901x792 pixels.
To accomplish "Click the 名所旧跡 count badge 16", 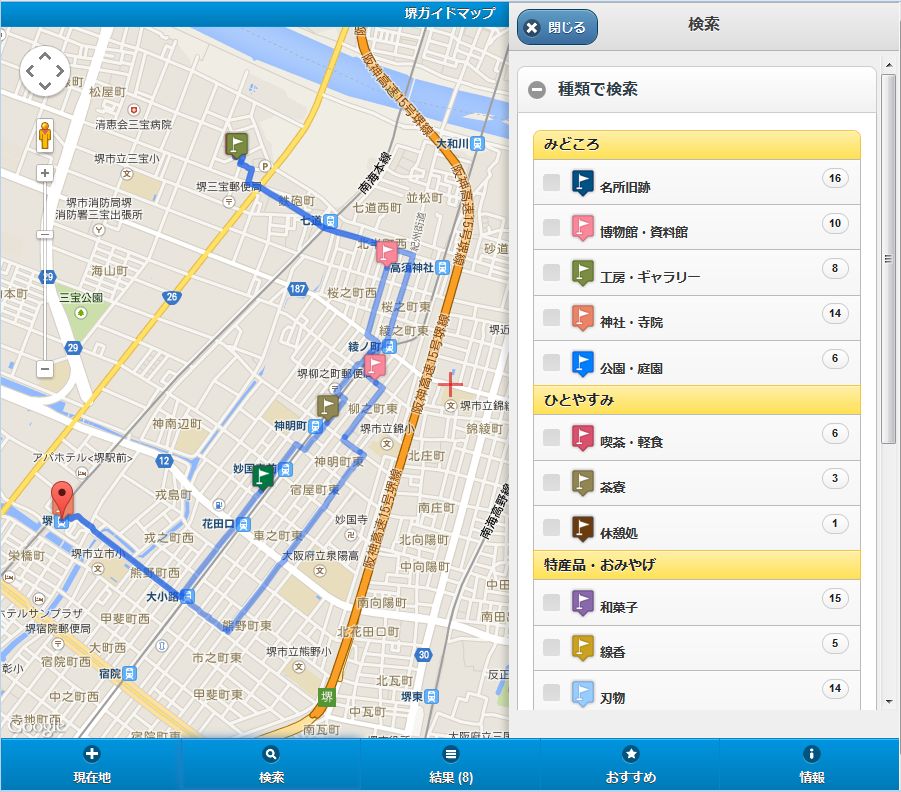I will 835,178.
